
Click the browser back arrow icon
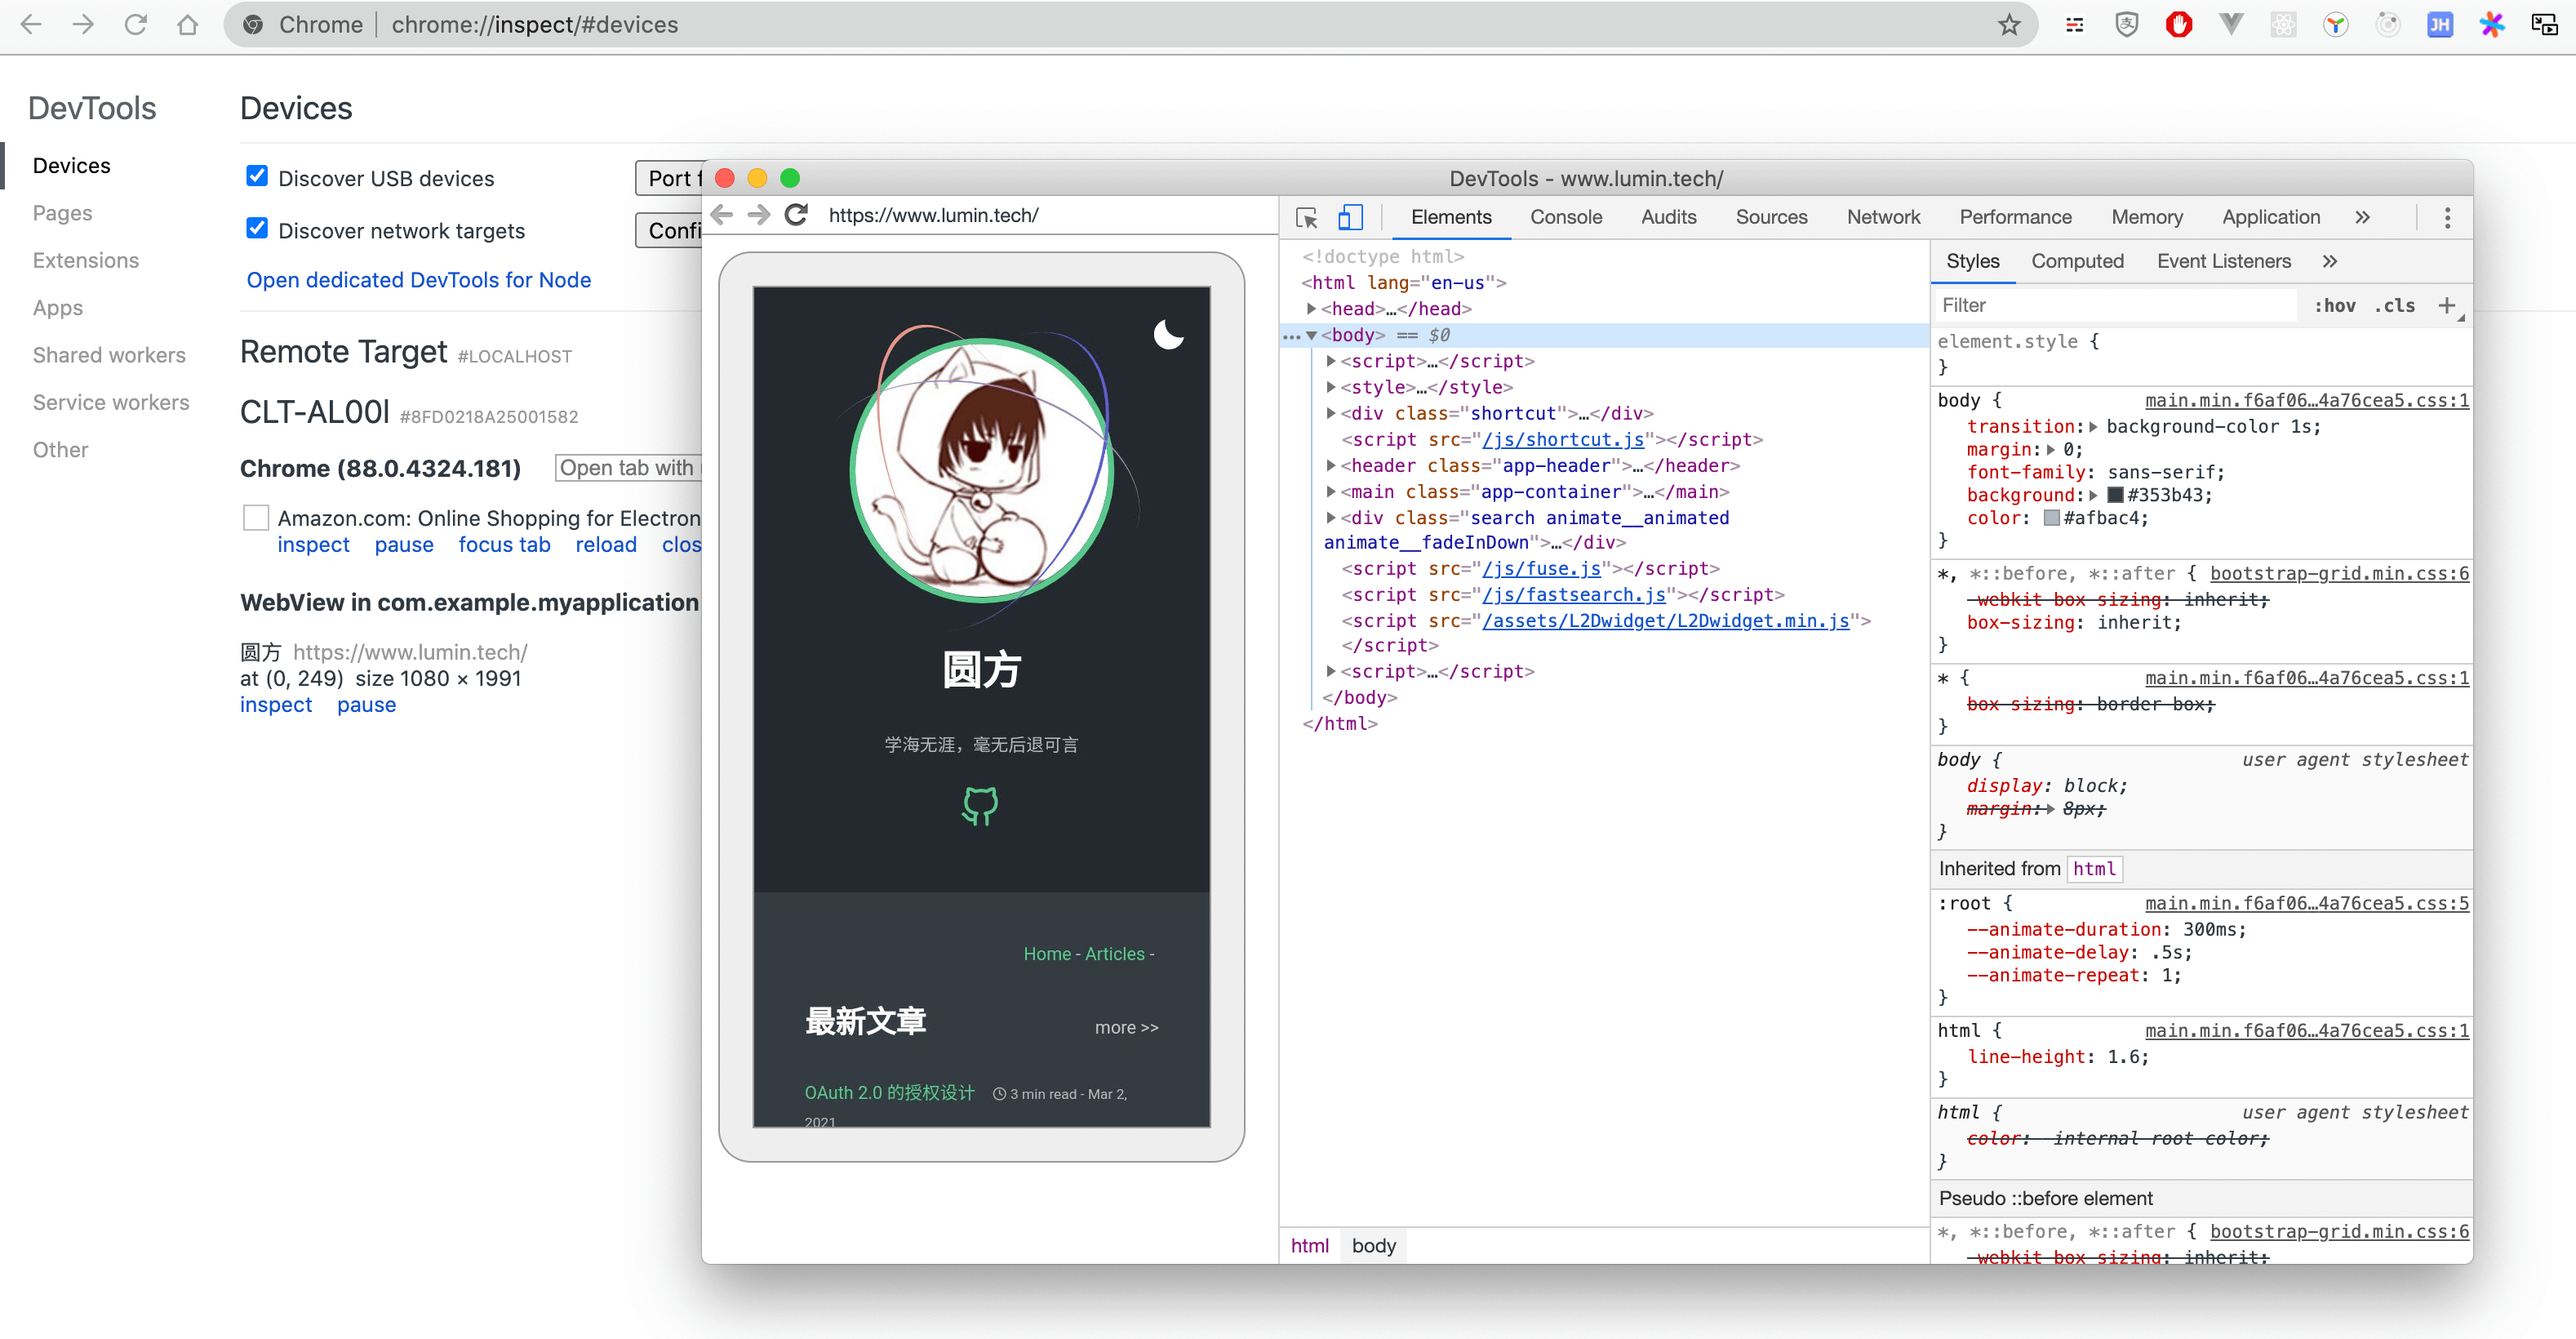click(x=31, y=24)
